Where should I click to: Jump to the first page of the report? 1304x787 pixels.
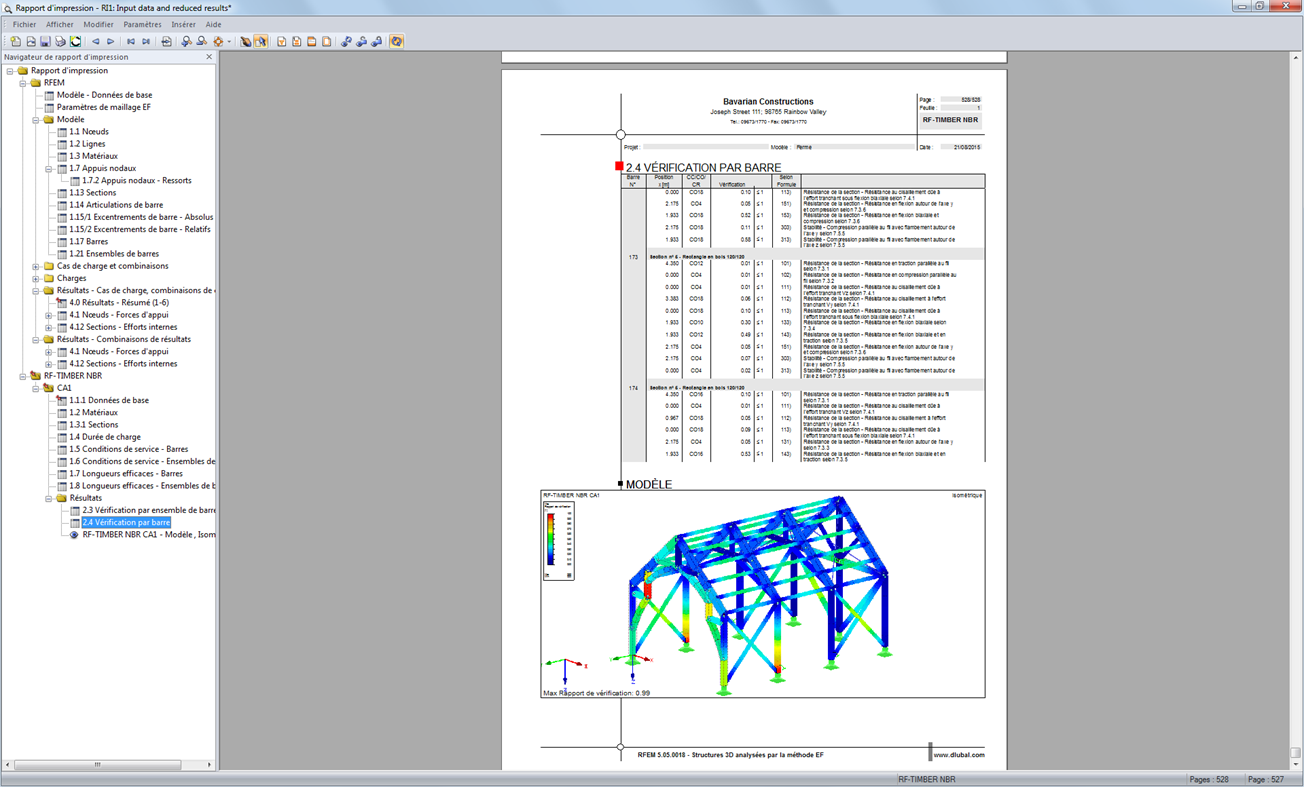(132, 41)
